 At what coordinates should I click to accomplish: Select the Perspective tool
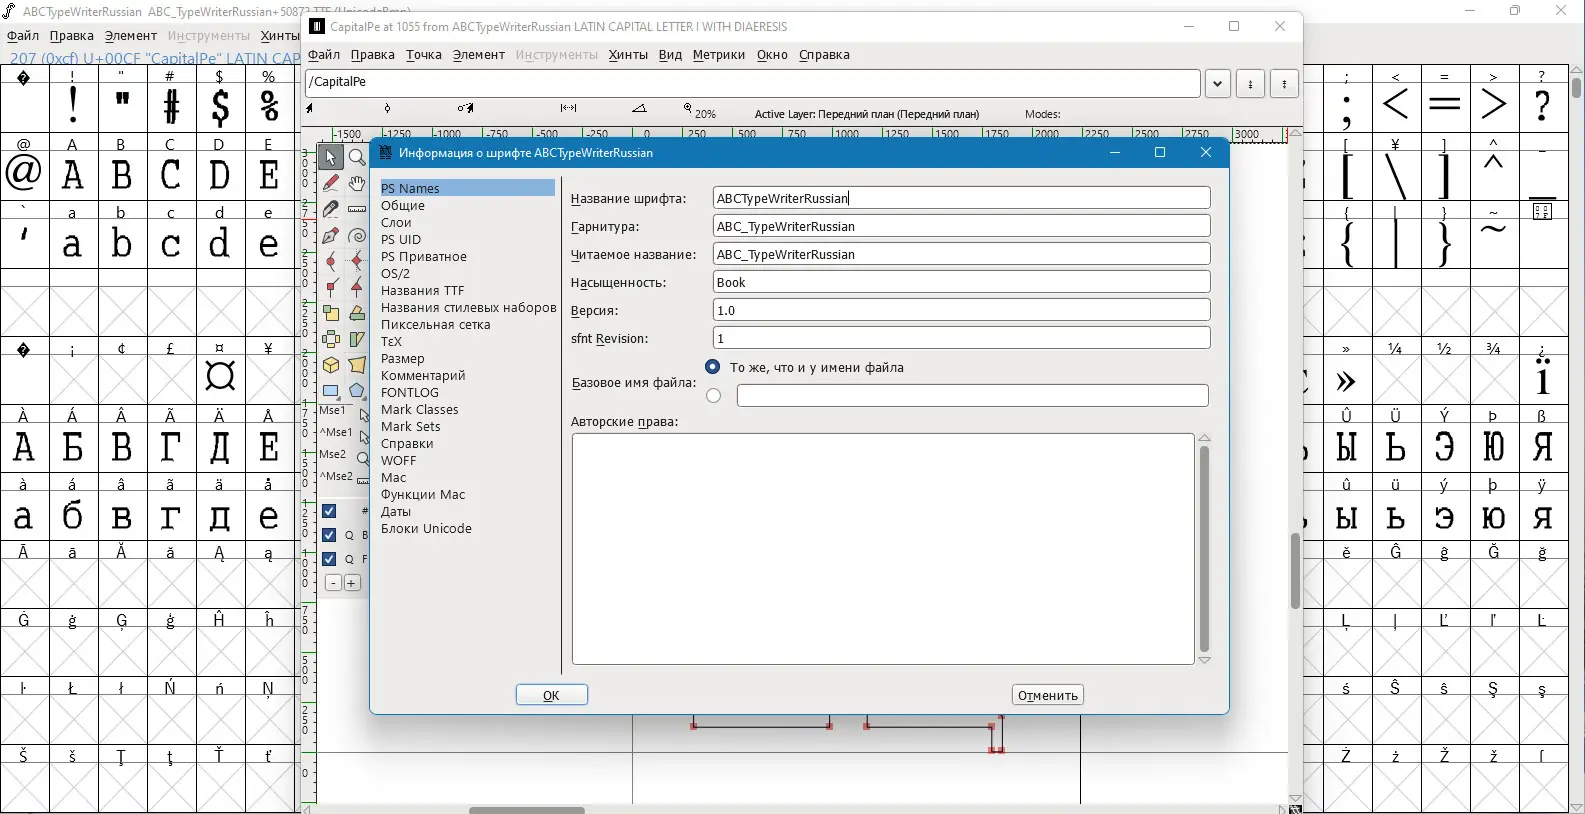(357, 366)
